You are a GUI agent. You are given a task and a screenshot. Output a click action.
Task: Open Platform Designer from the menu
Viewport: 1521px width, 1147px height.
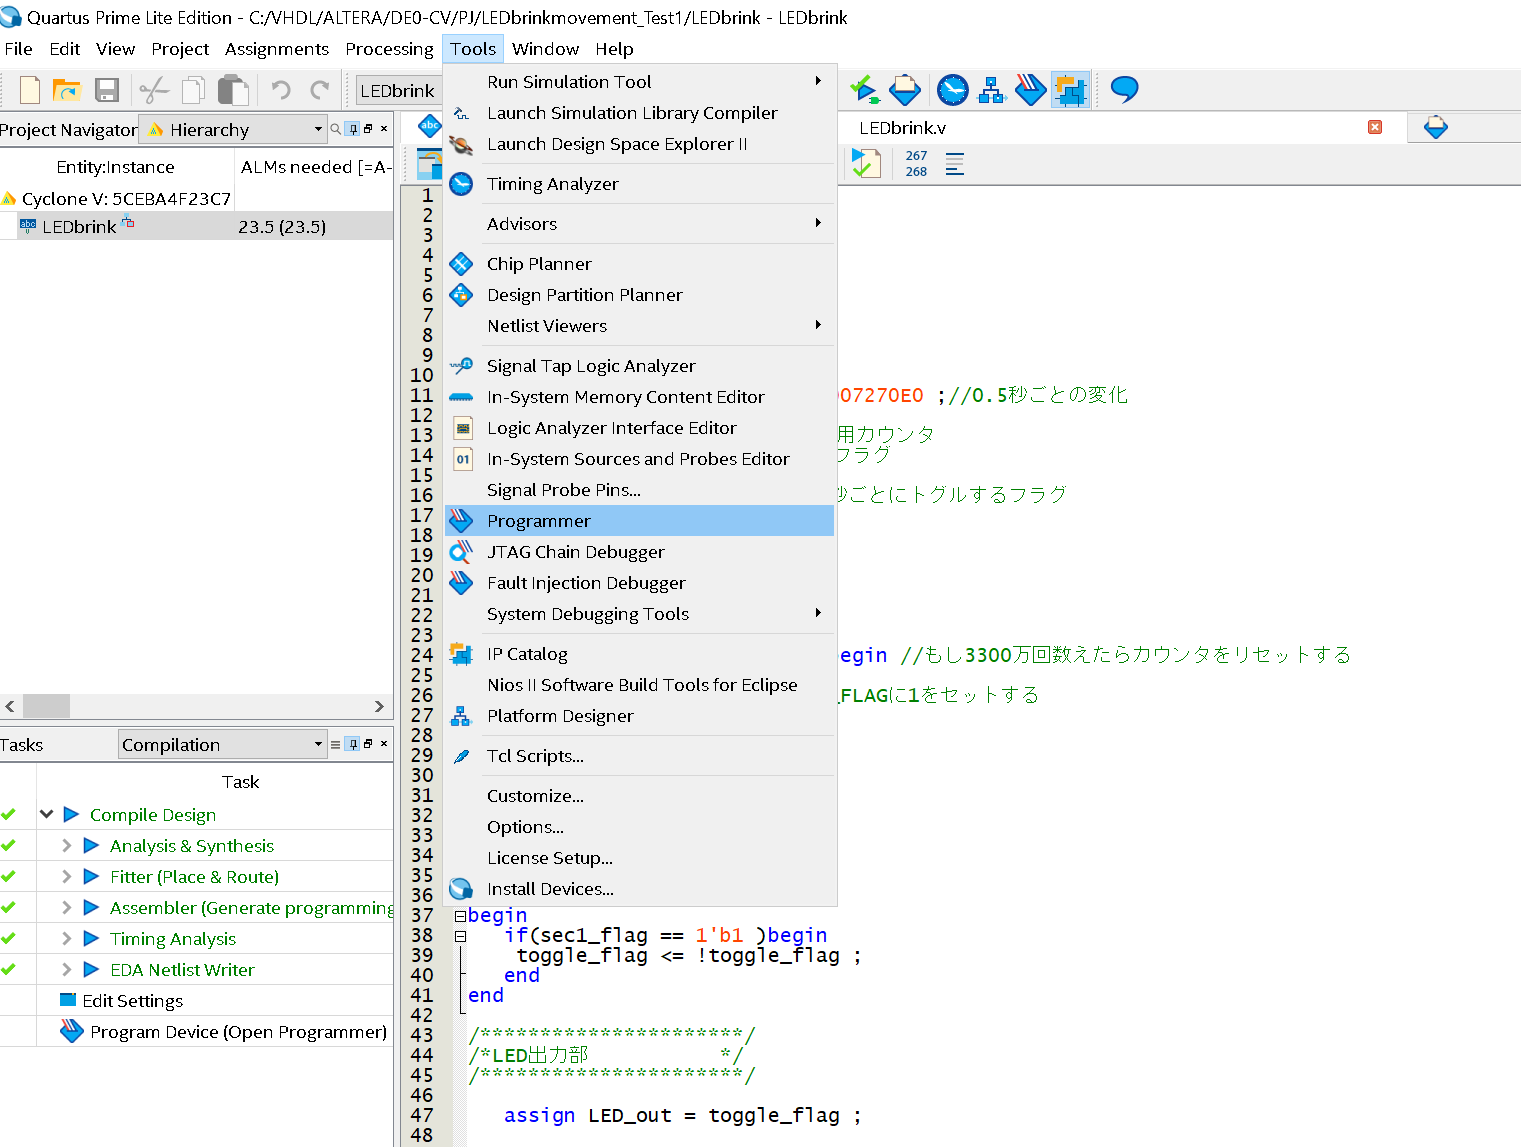pos(640,716)
